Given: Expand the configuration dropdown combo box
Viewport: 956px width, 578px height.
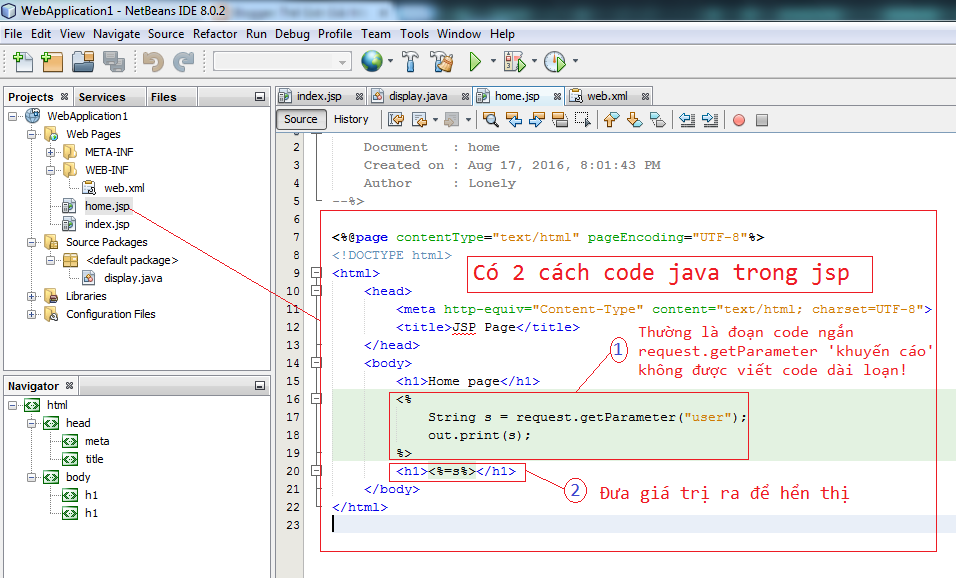Looking at the screenshot, I should [x=340, y=61].
